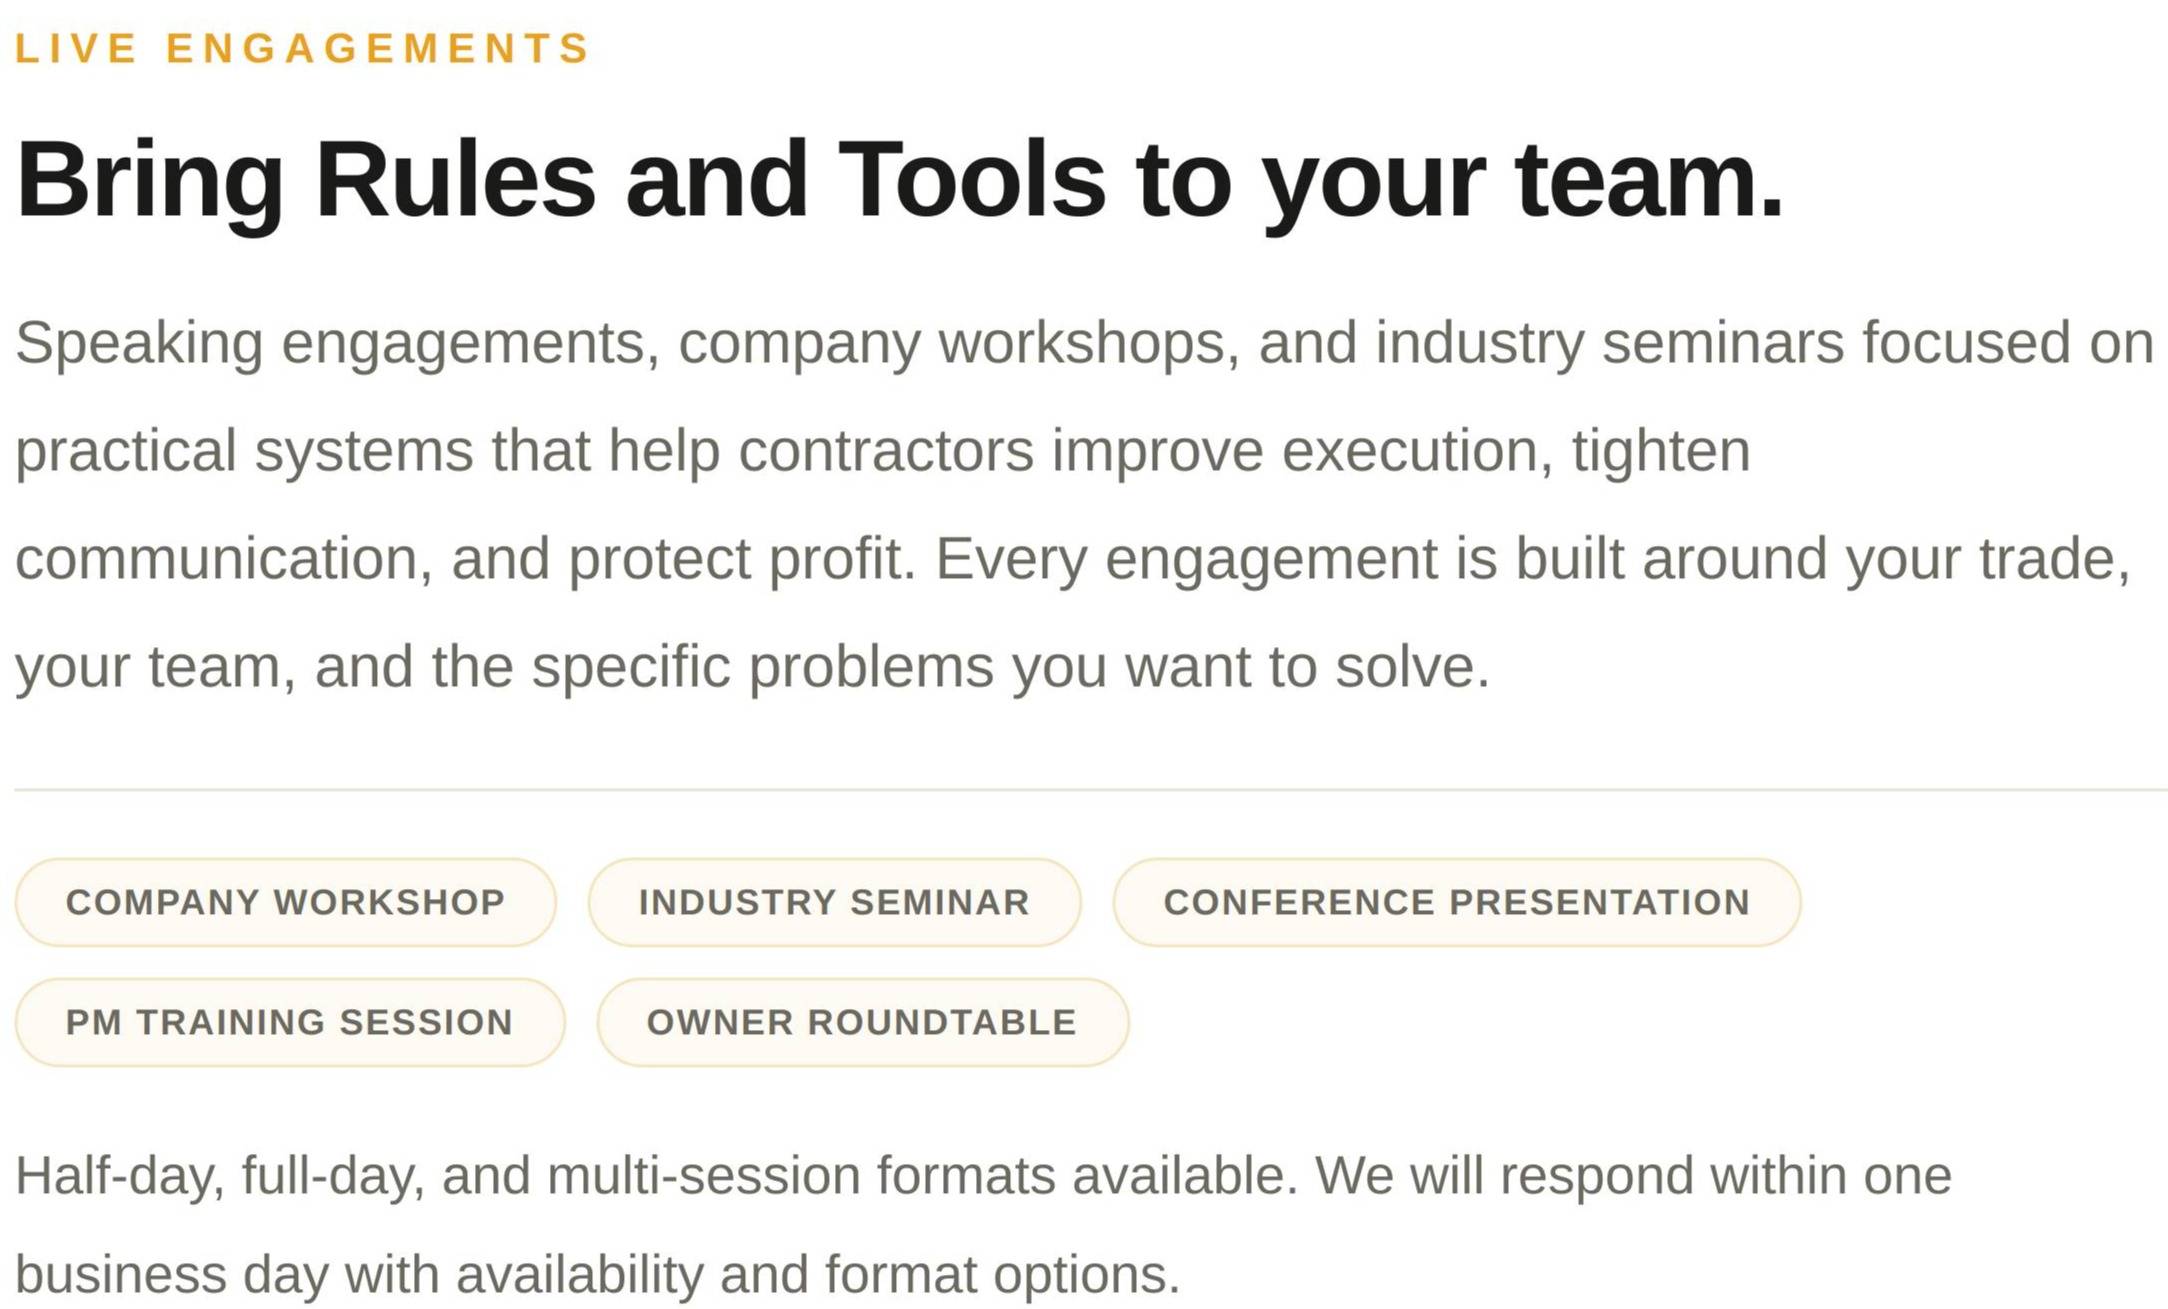
Task: Select the Company Workshop pill
Action: (x=285, y=902)
